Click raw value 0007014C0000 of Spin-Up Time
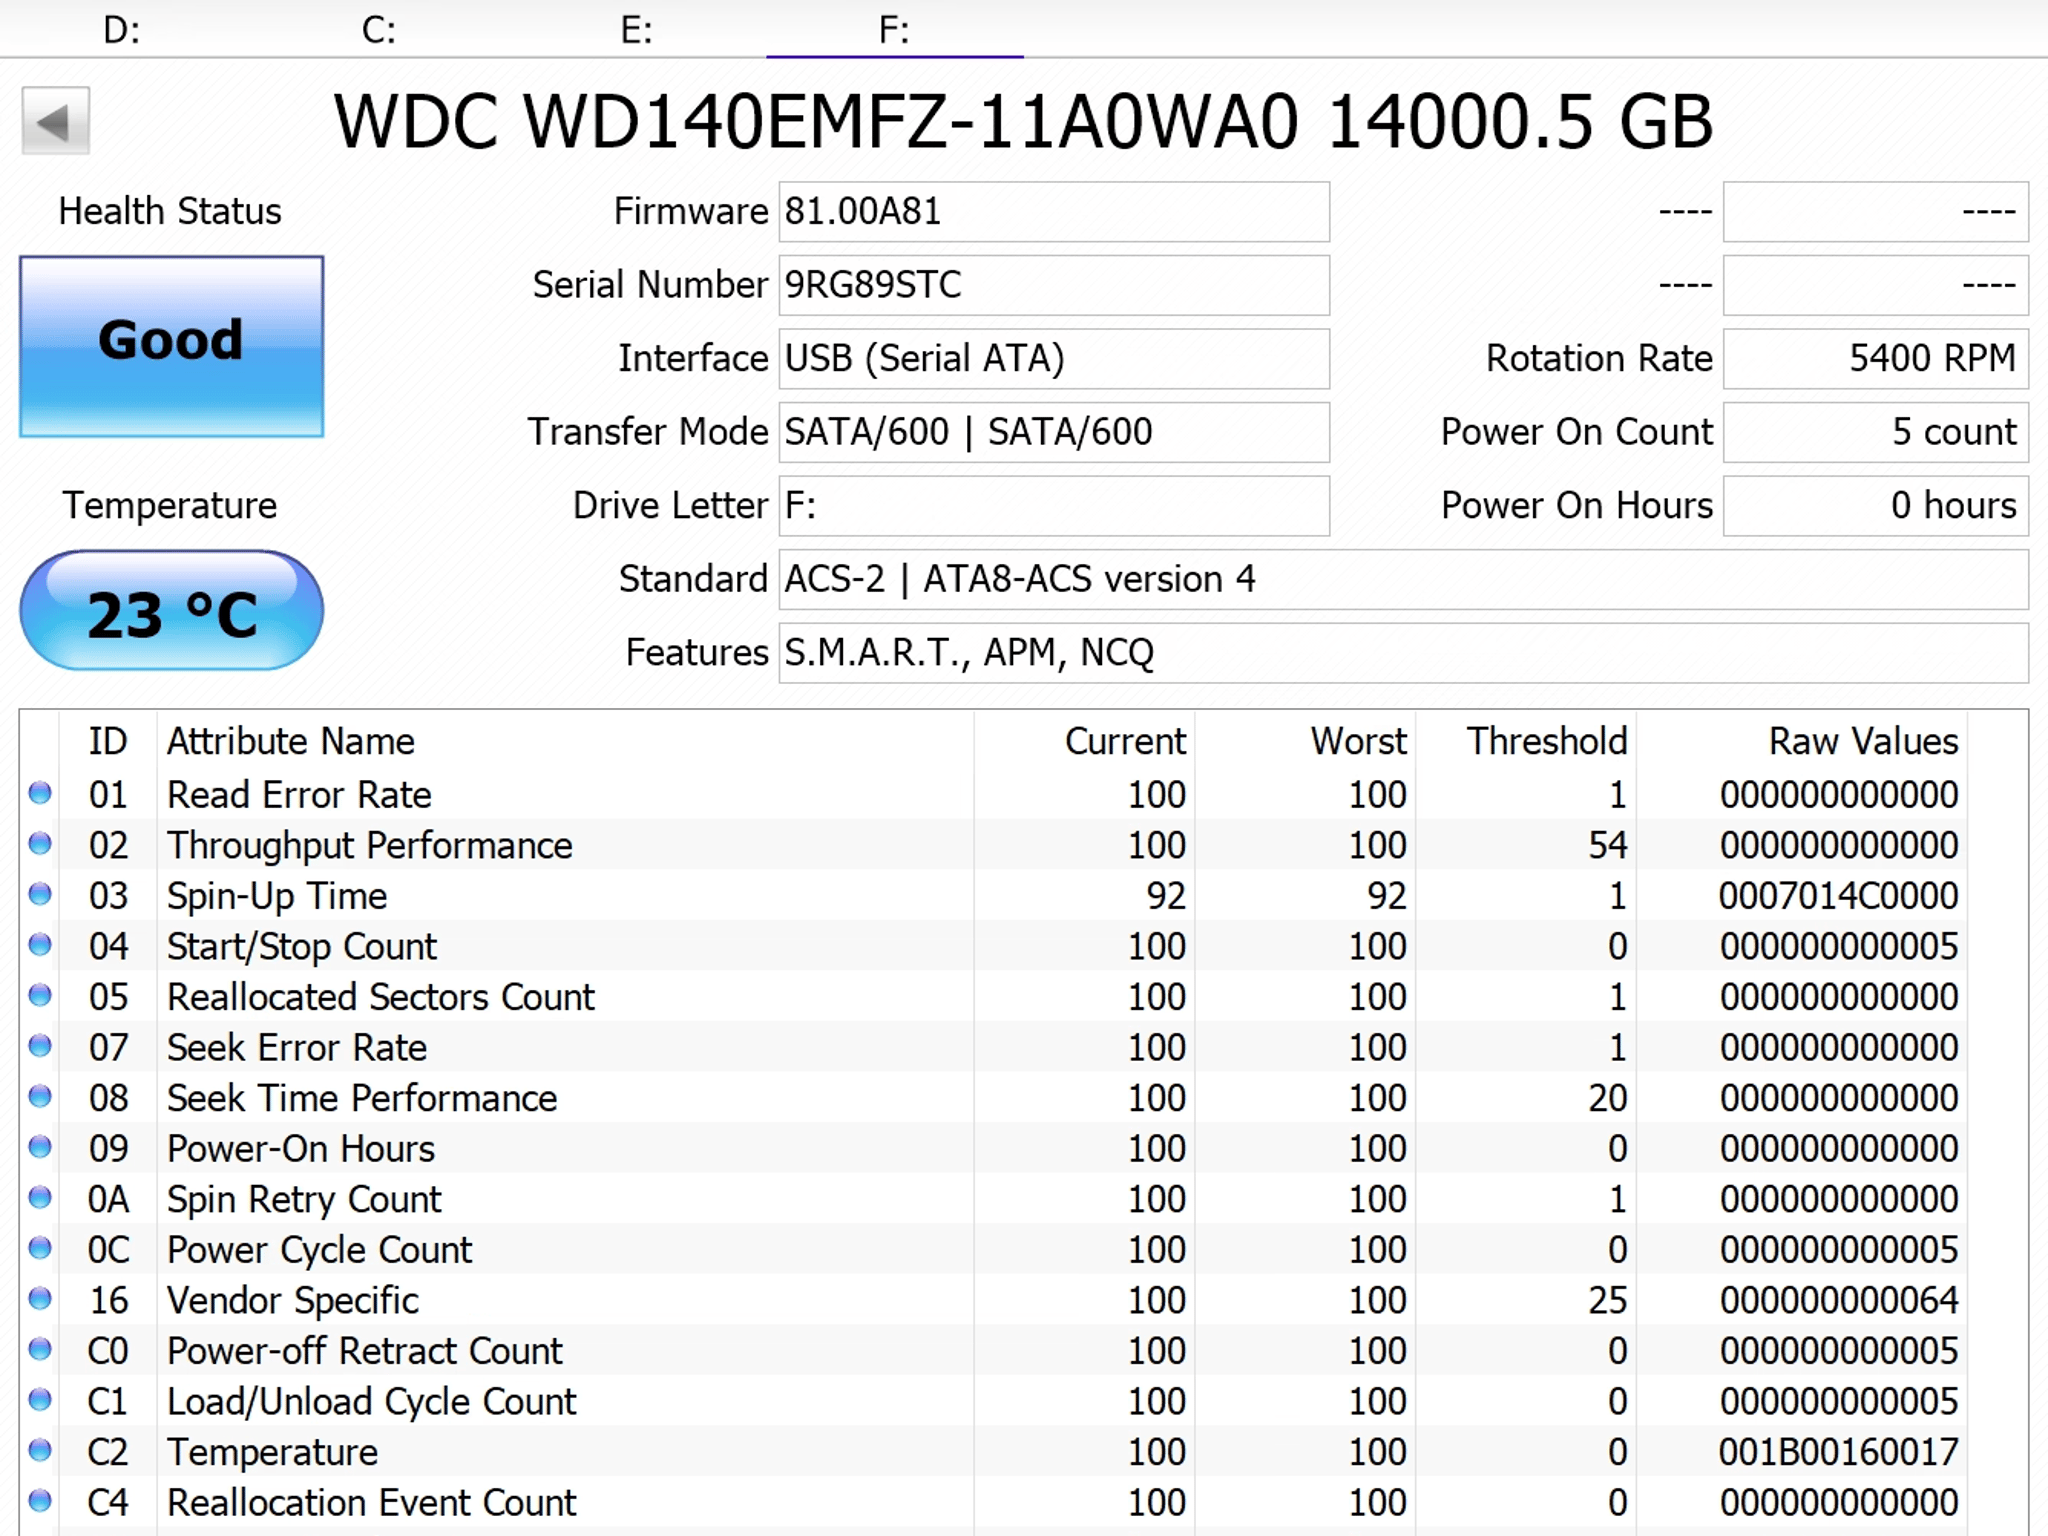Screen dimensions: 2048x1536 [1838, 896]
